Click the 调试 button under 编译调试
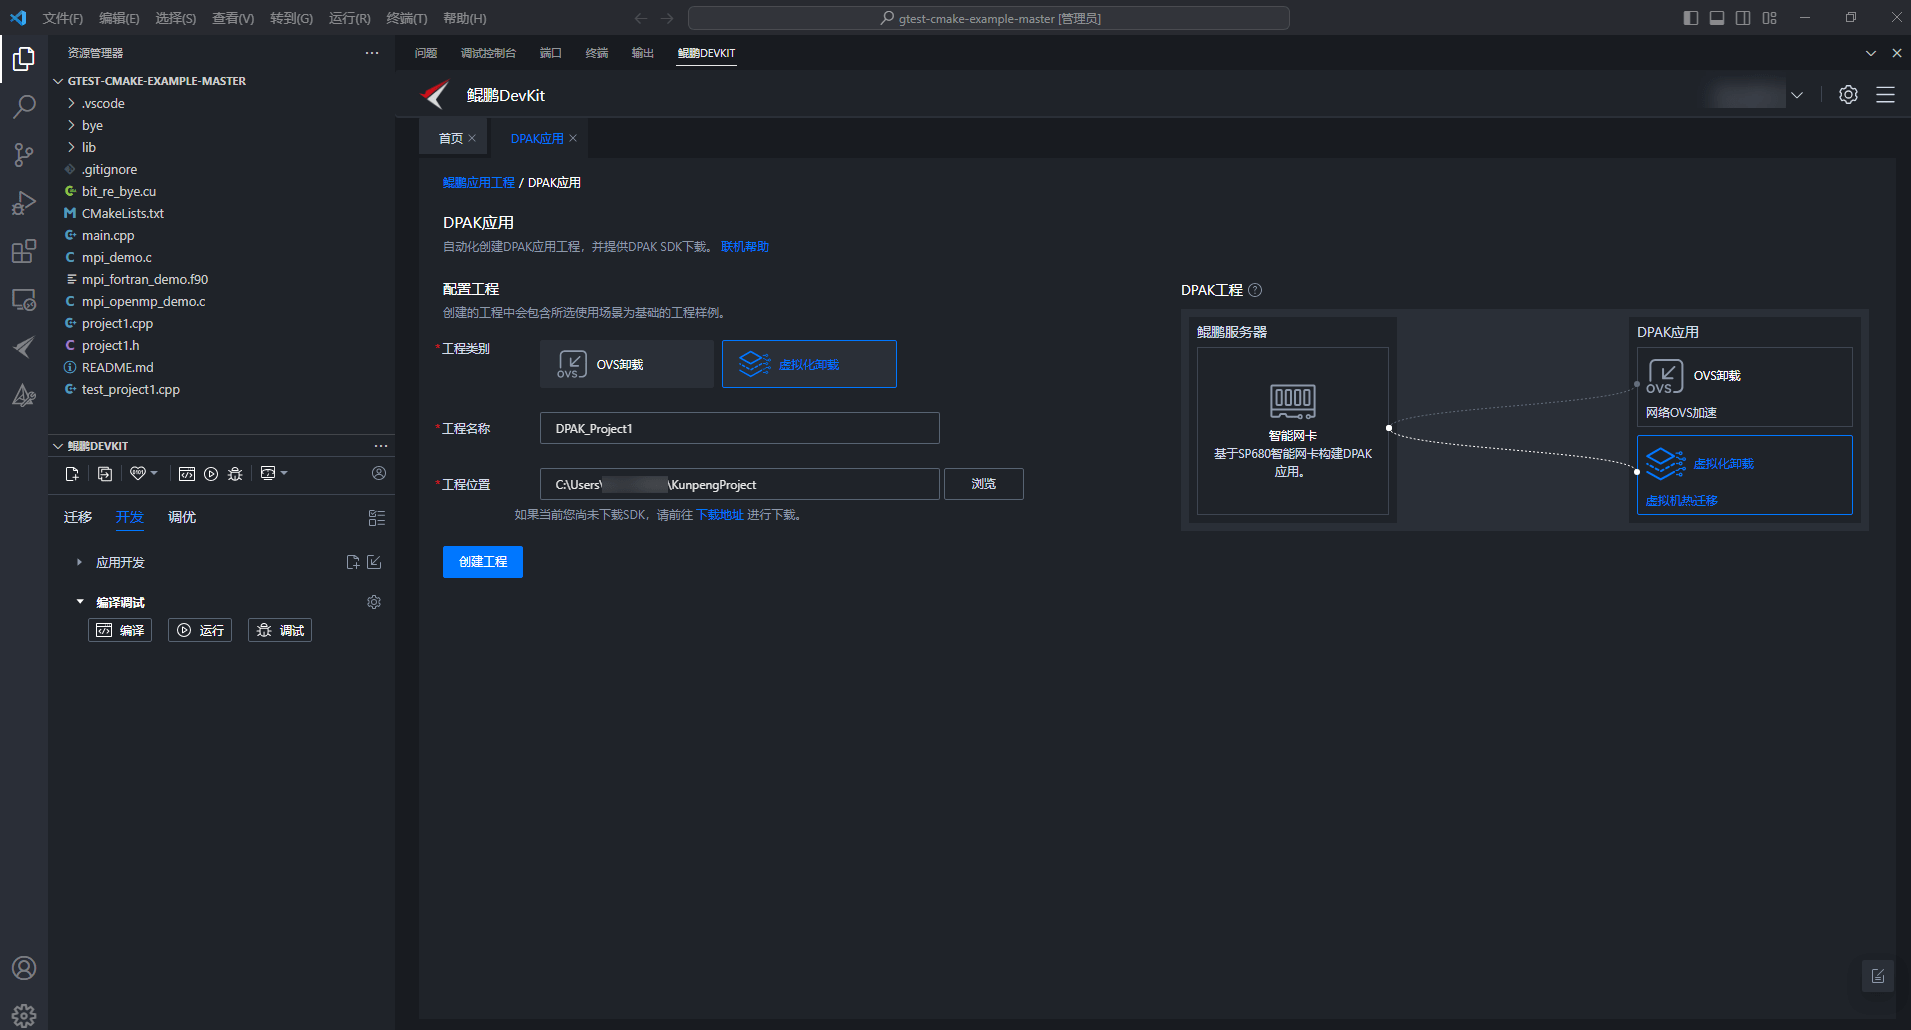The image size is (1911, 1030). (x=280, y=630)
